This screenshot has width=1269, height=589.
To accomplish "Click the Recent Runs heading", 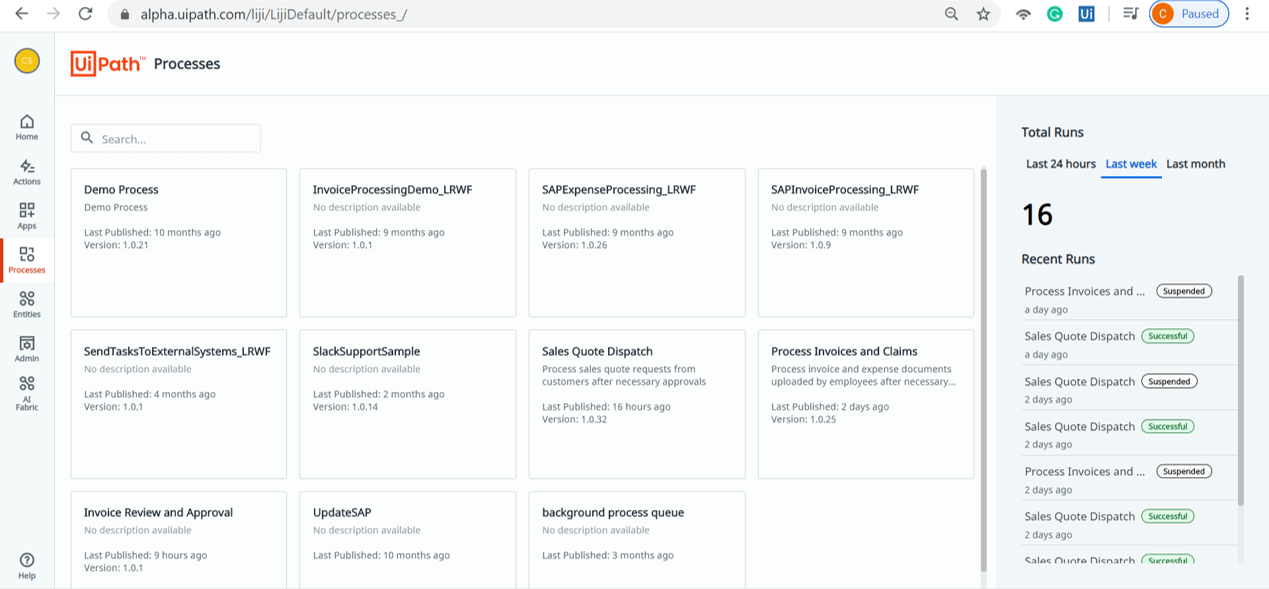I will (x=1058, y=259).
